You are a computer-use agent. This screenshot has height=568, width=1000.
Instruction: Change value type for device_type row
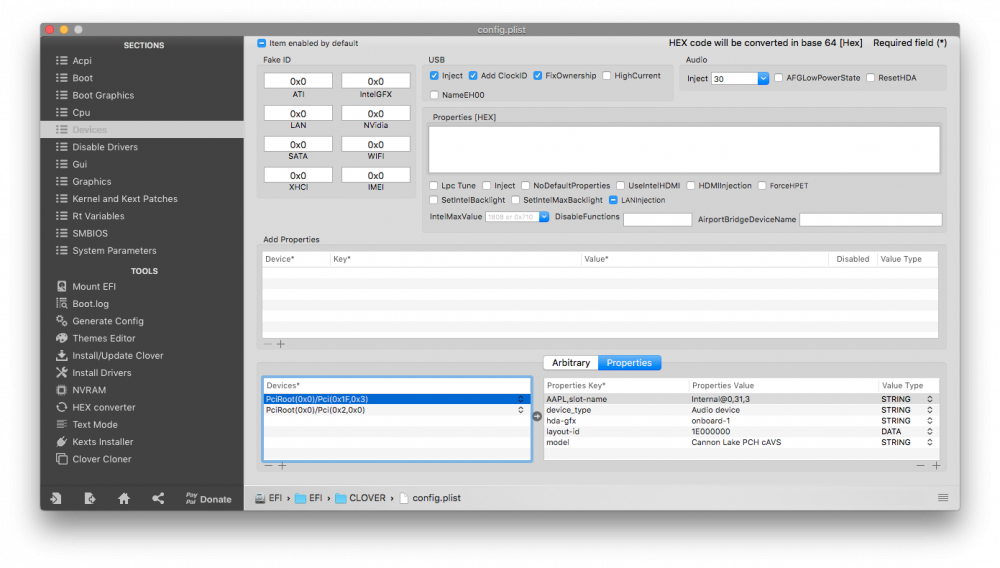point(930,410)
